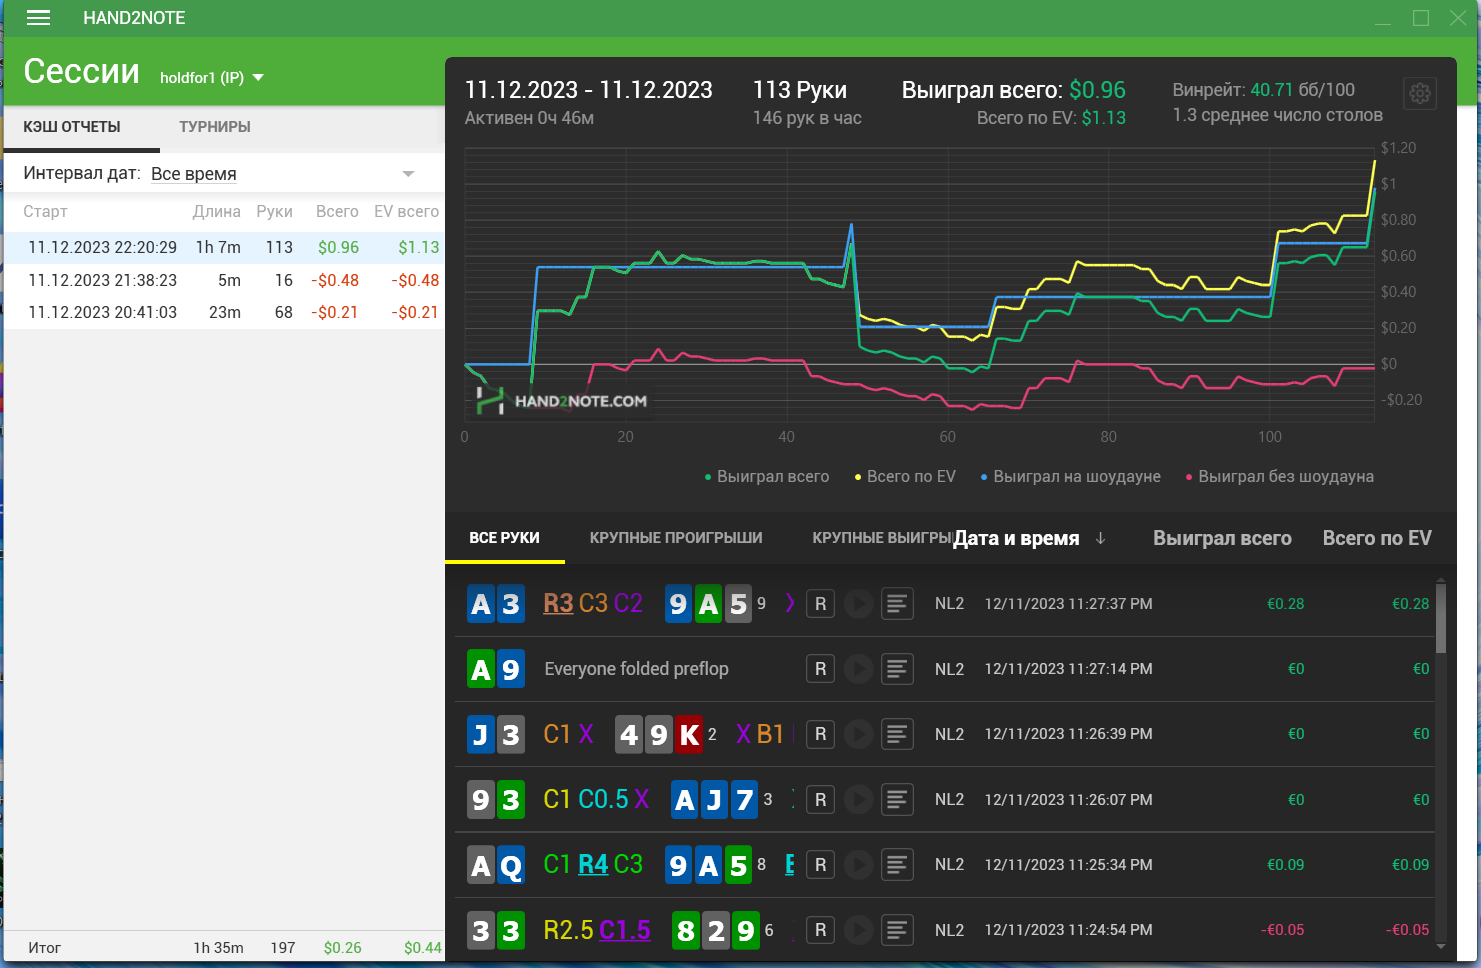1481x968 pixels.
Task: Select 'КРУПНЫЕ ПРОИГРЫШИ' tab
Action: 676,538
